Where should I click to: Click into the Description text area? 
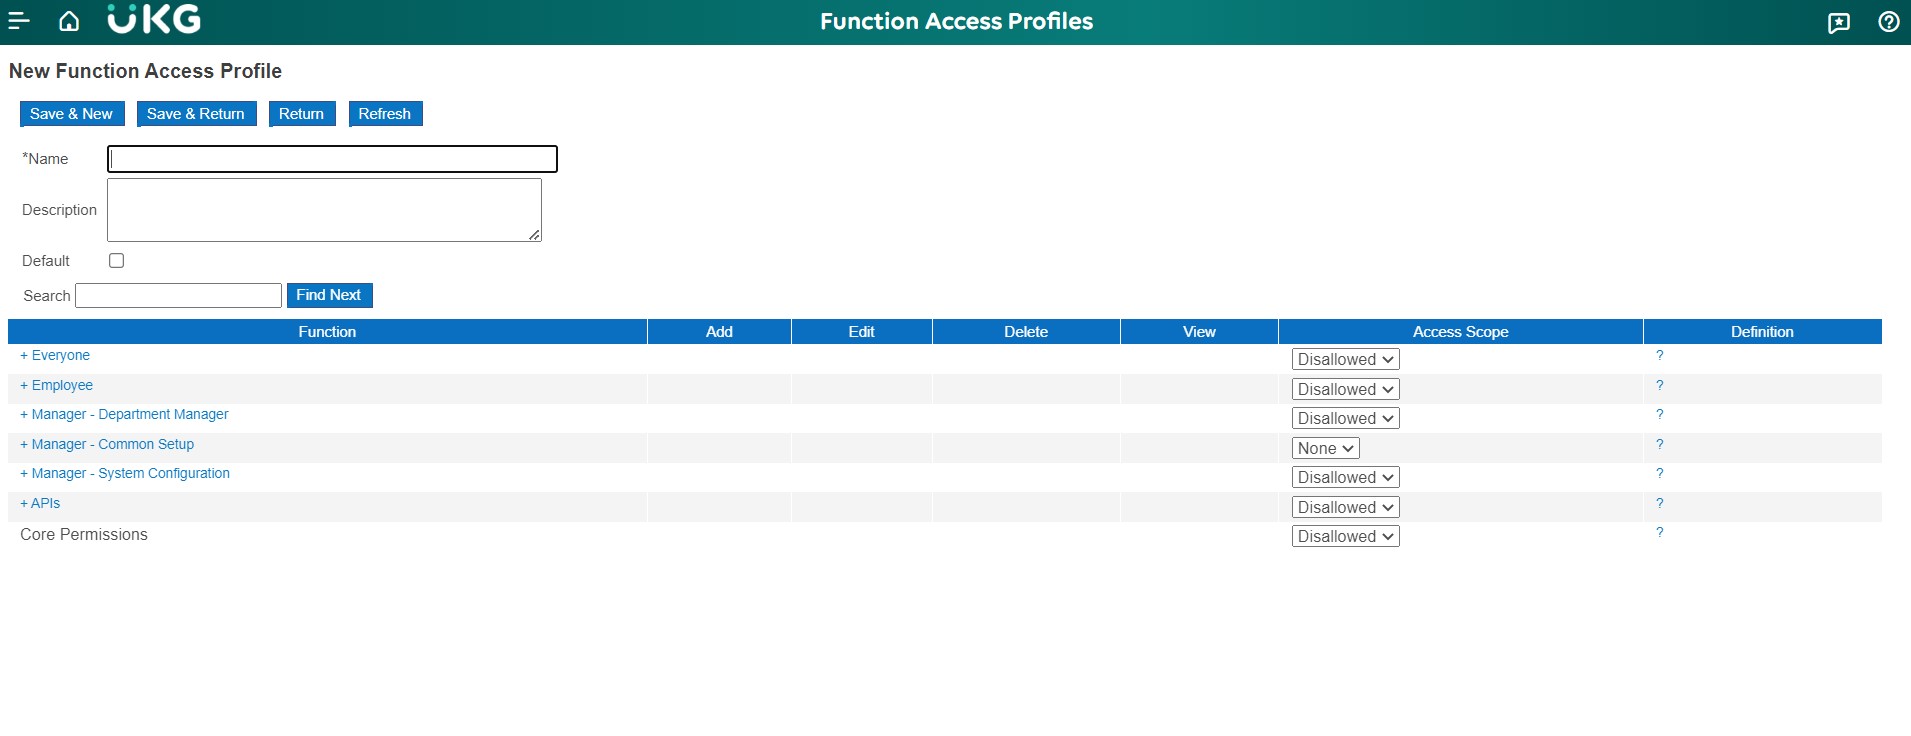[x=324, y=210]
